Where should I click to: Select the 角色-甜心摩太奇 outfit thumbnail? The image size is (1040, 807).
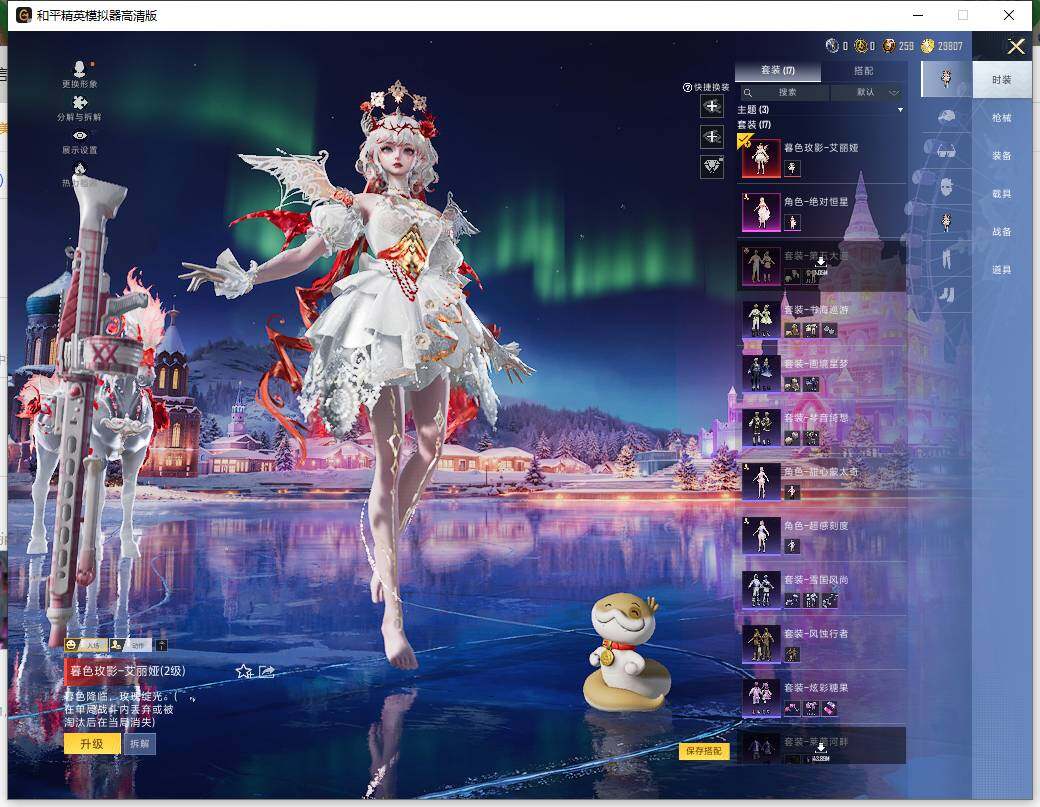(761, 481)
